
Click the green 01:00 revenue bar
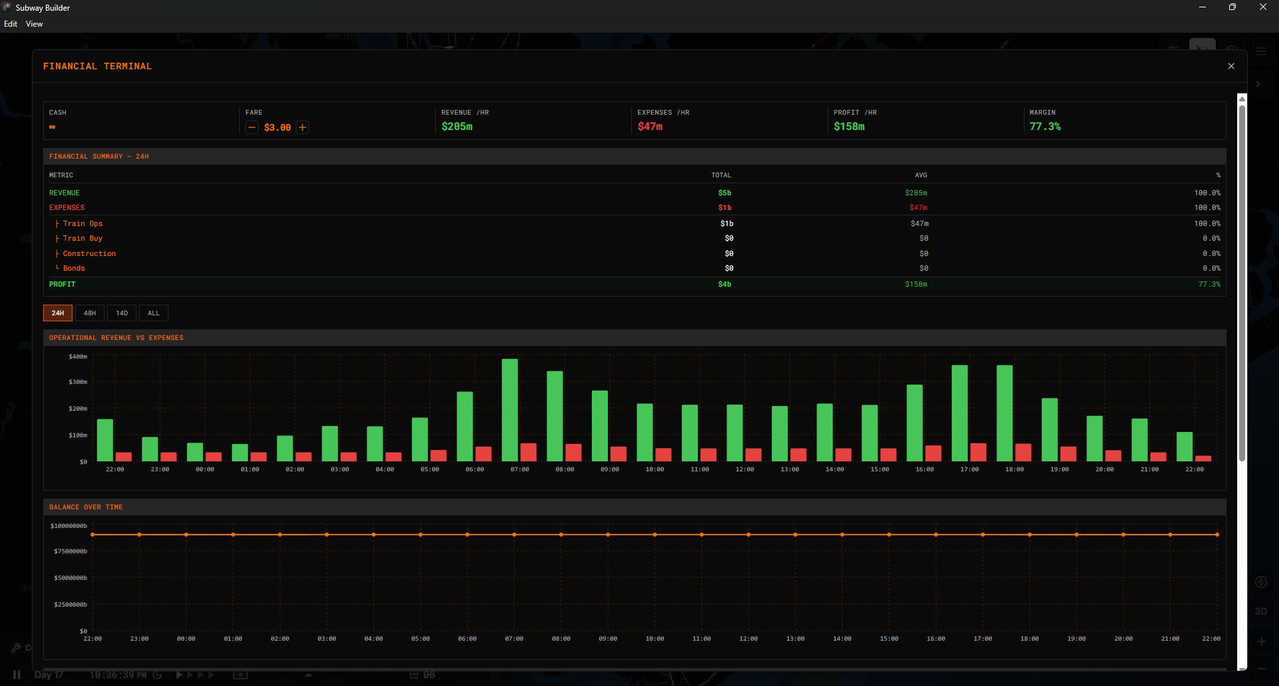(240, 453)
